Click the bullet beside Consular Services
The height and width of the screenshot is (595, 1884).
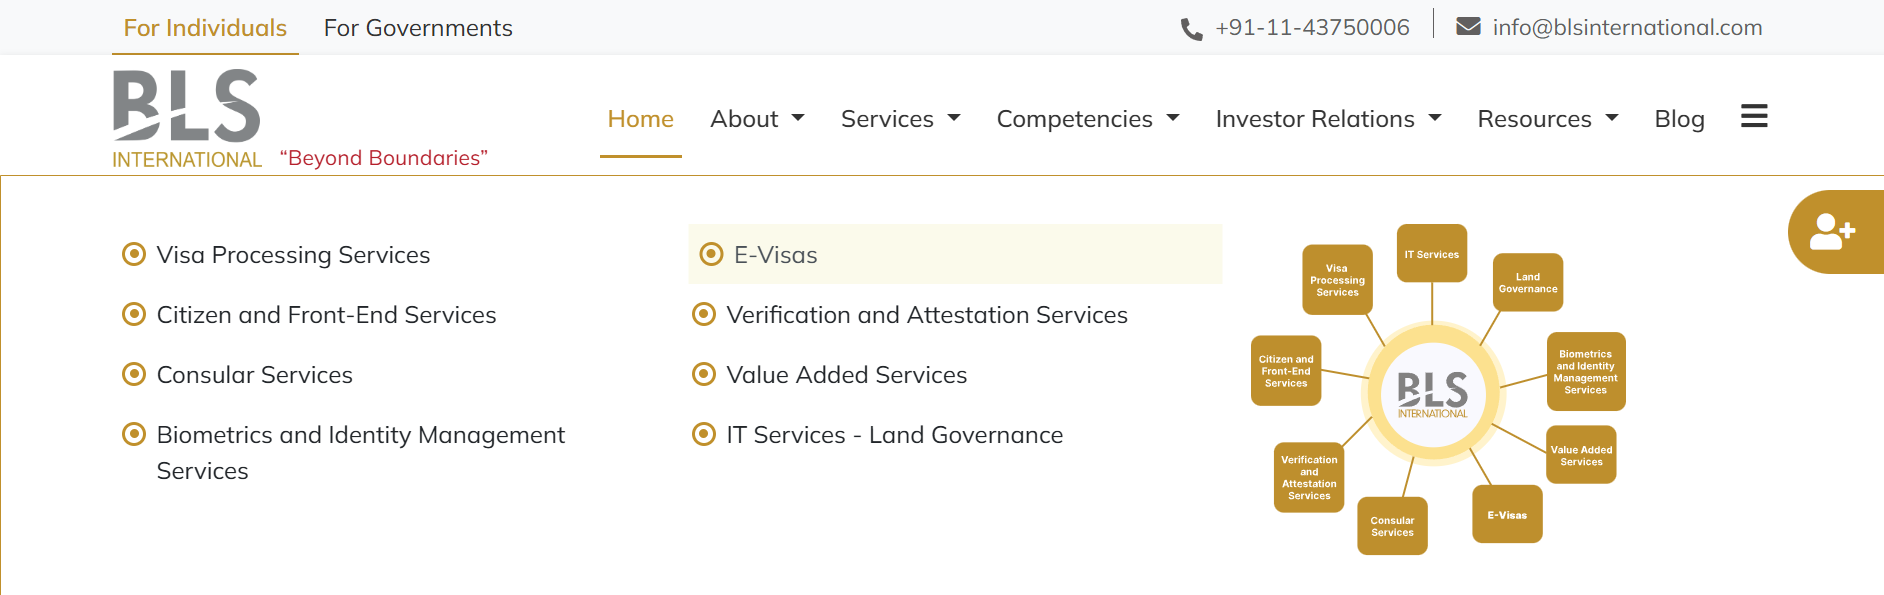click(133, 374)
